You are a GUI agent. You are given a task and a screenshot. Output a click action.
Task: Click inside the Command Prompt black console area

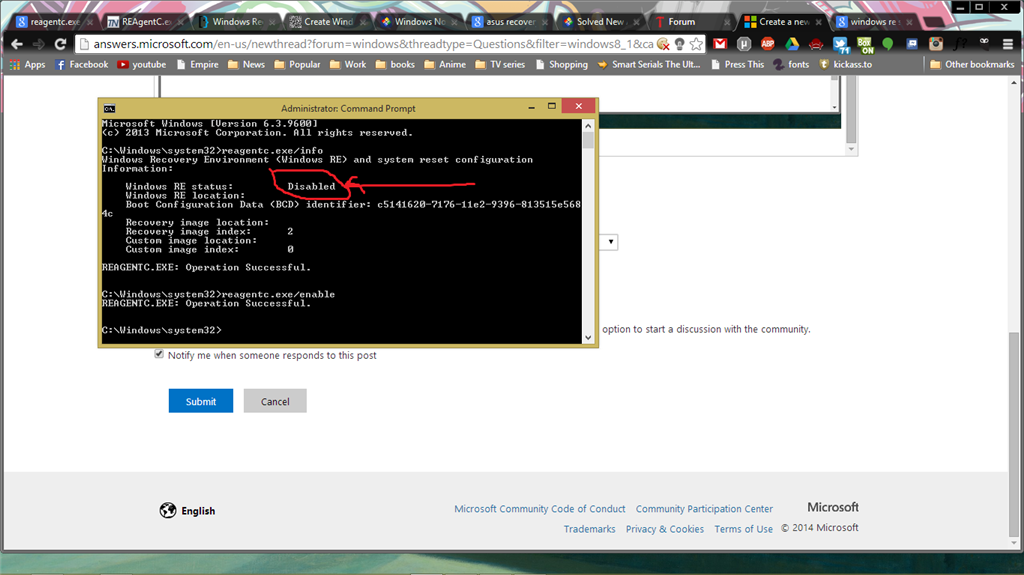pyautogui.click(x=341, y=231)
